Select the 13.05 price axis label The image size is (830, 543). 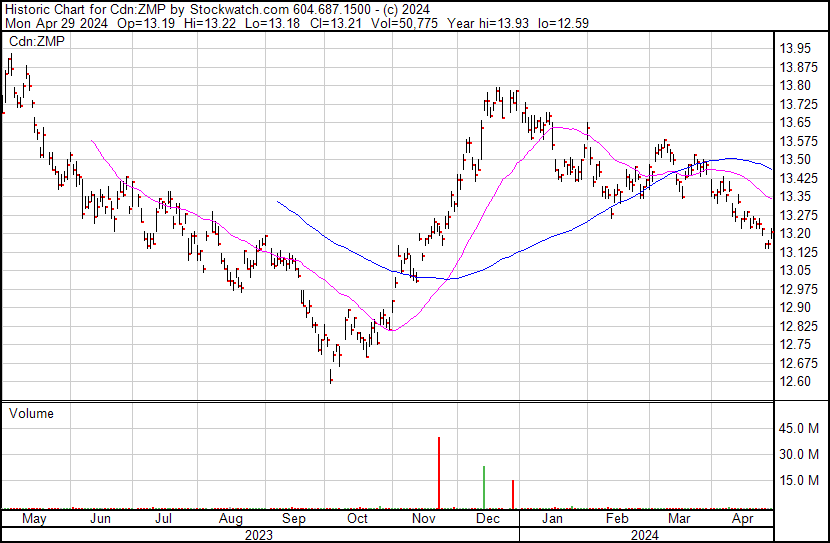[x=795, y=270]
